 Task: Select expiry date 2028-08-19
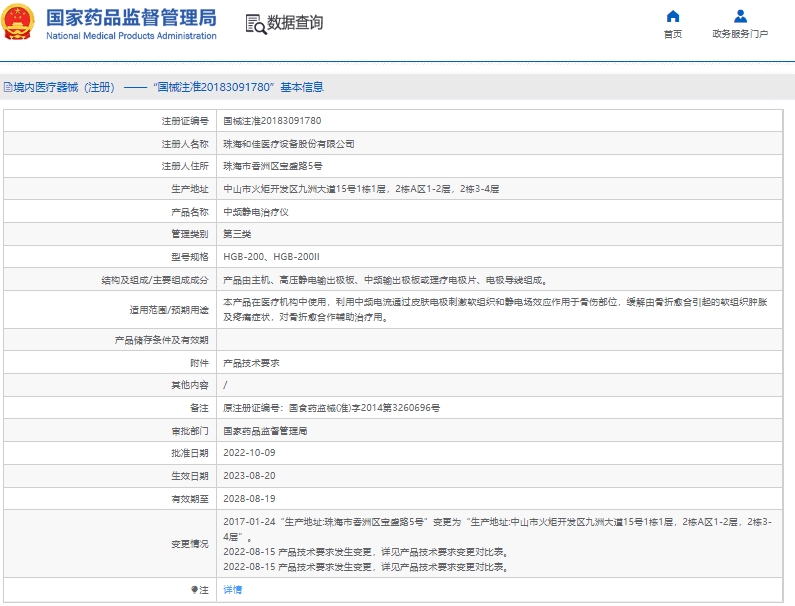click(x=249, y=498)
